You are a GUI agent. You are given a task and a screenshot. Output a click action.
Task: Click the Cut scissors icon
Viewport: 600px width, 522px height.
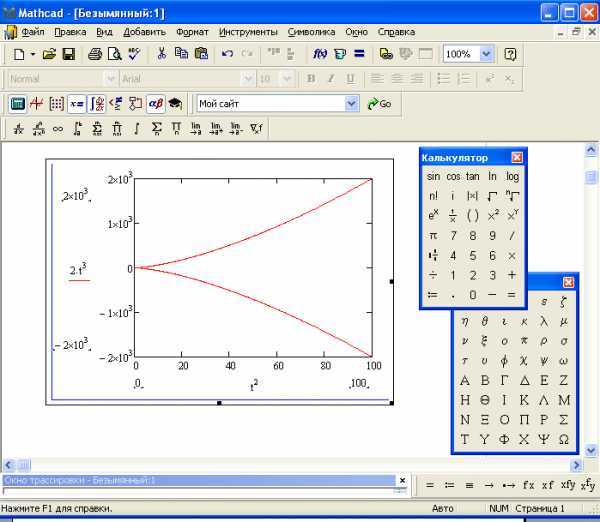tap(162, 54)
